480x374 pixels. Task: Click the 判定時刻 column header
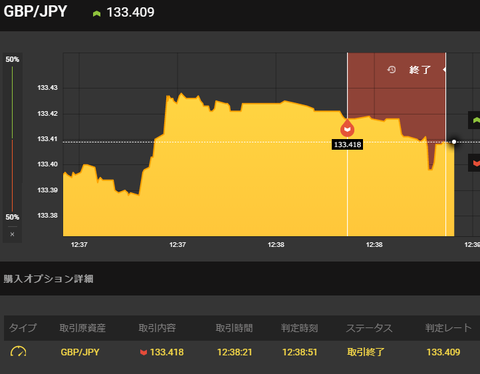coord(299,328)
